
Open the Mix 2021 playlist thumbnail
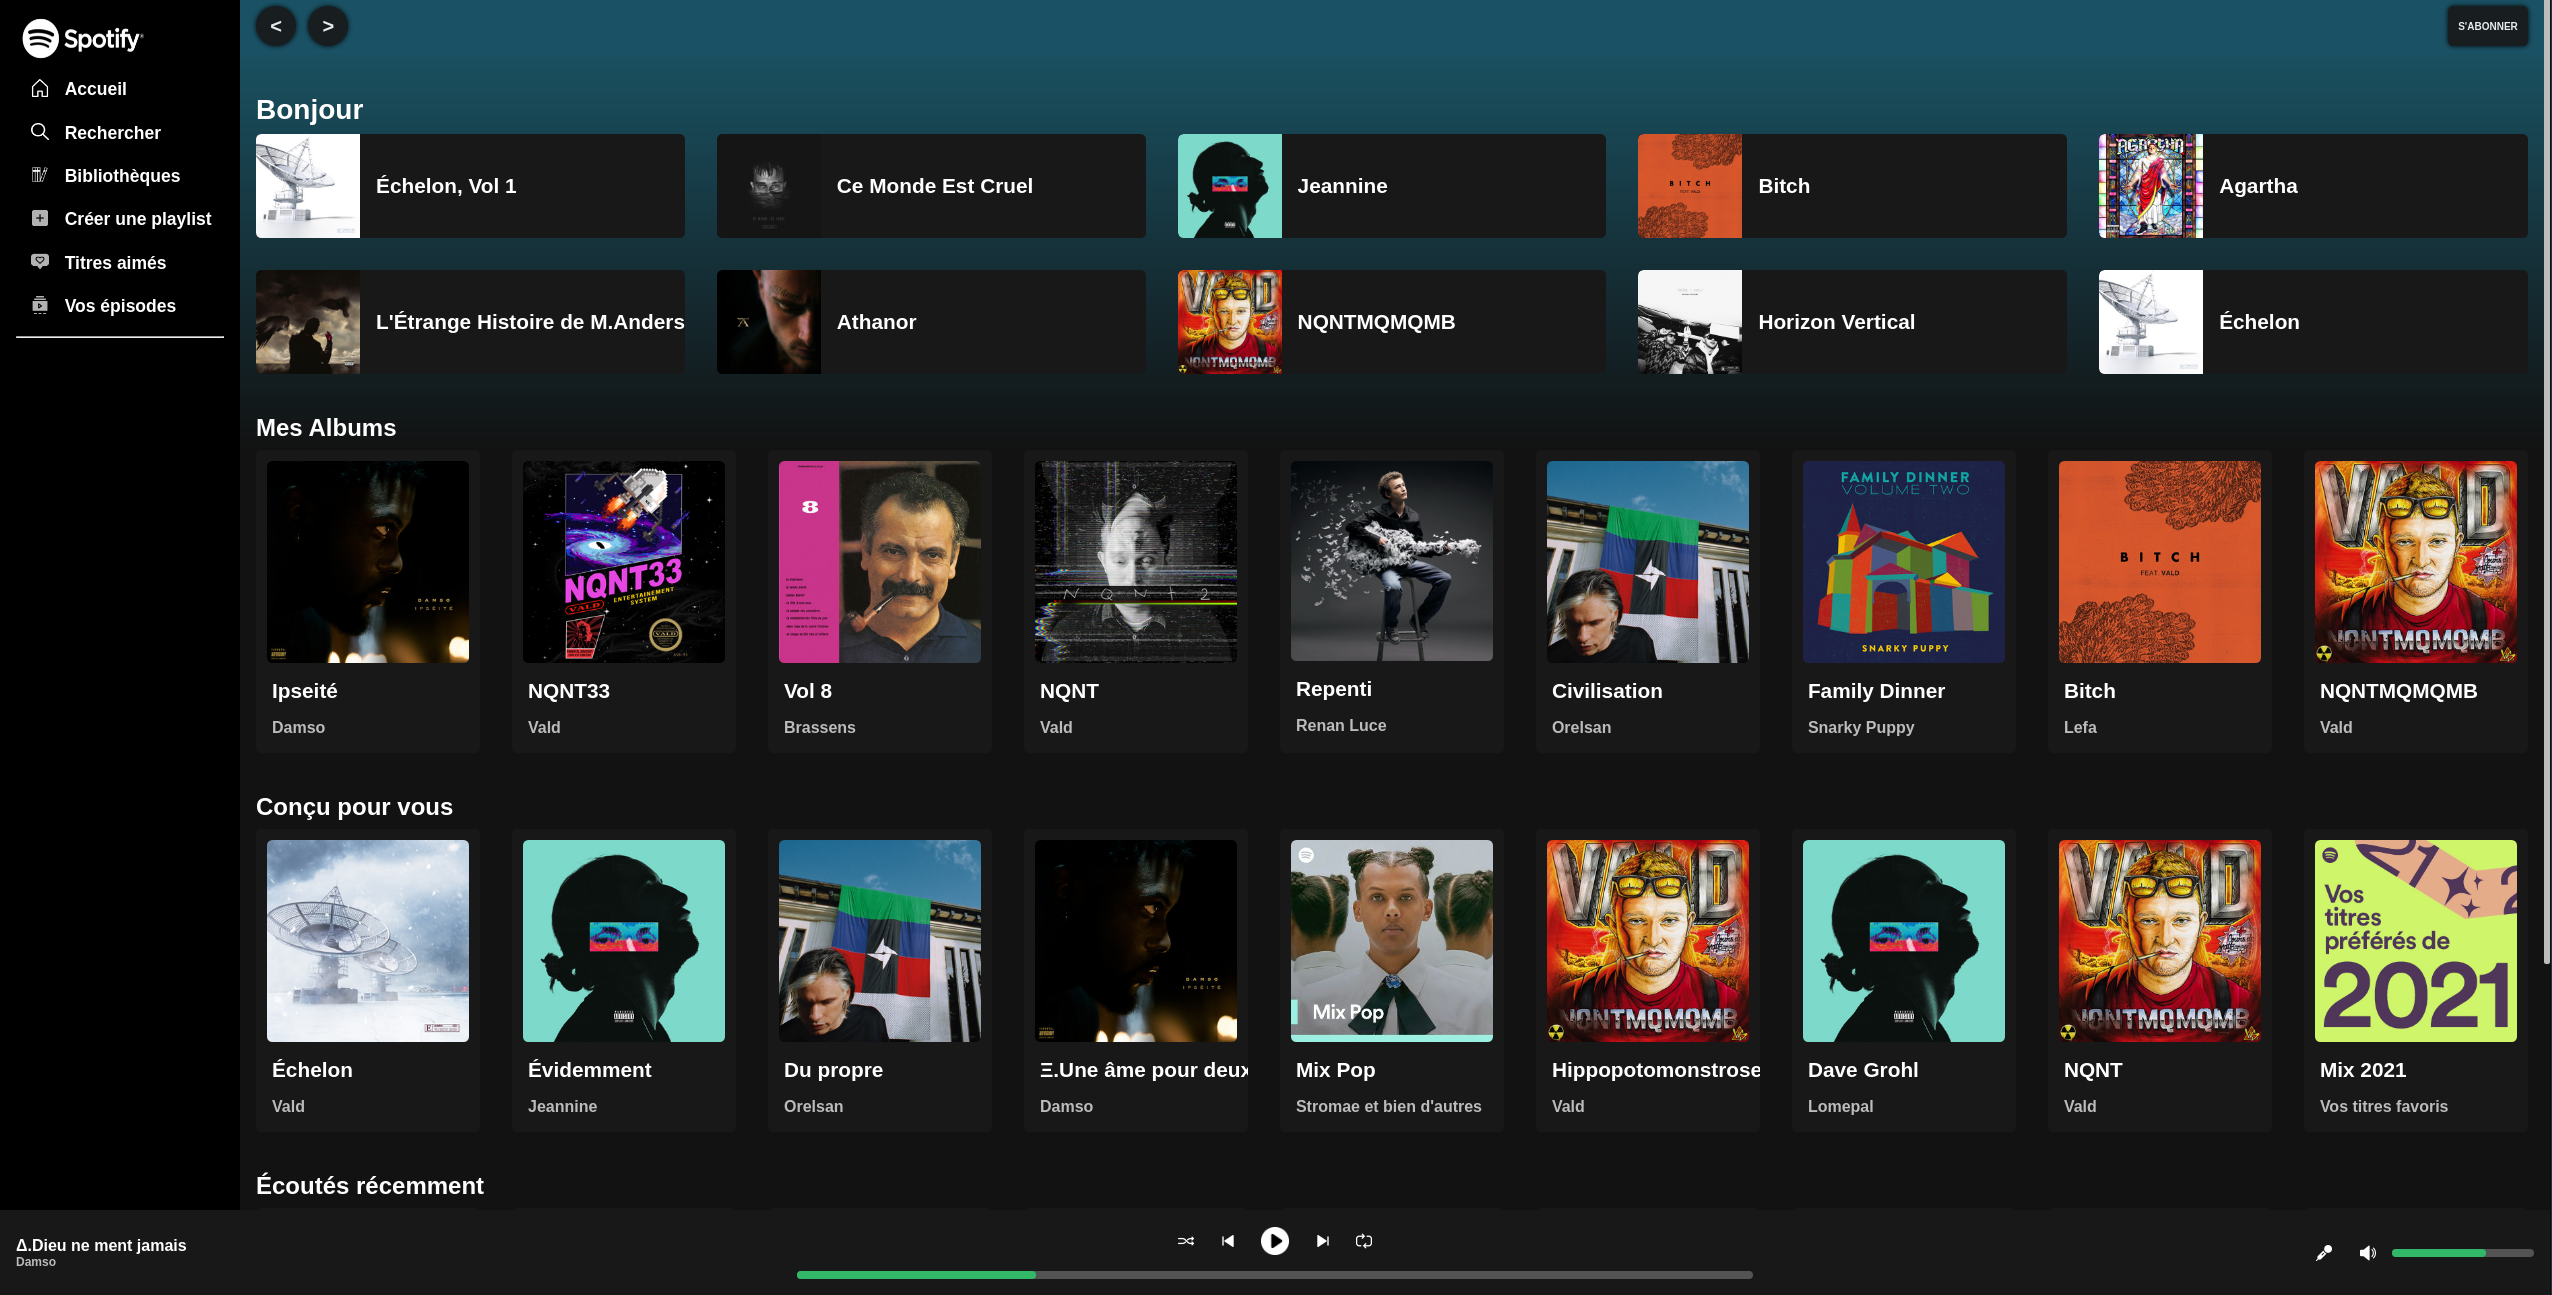[2415, 940]
